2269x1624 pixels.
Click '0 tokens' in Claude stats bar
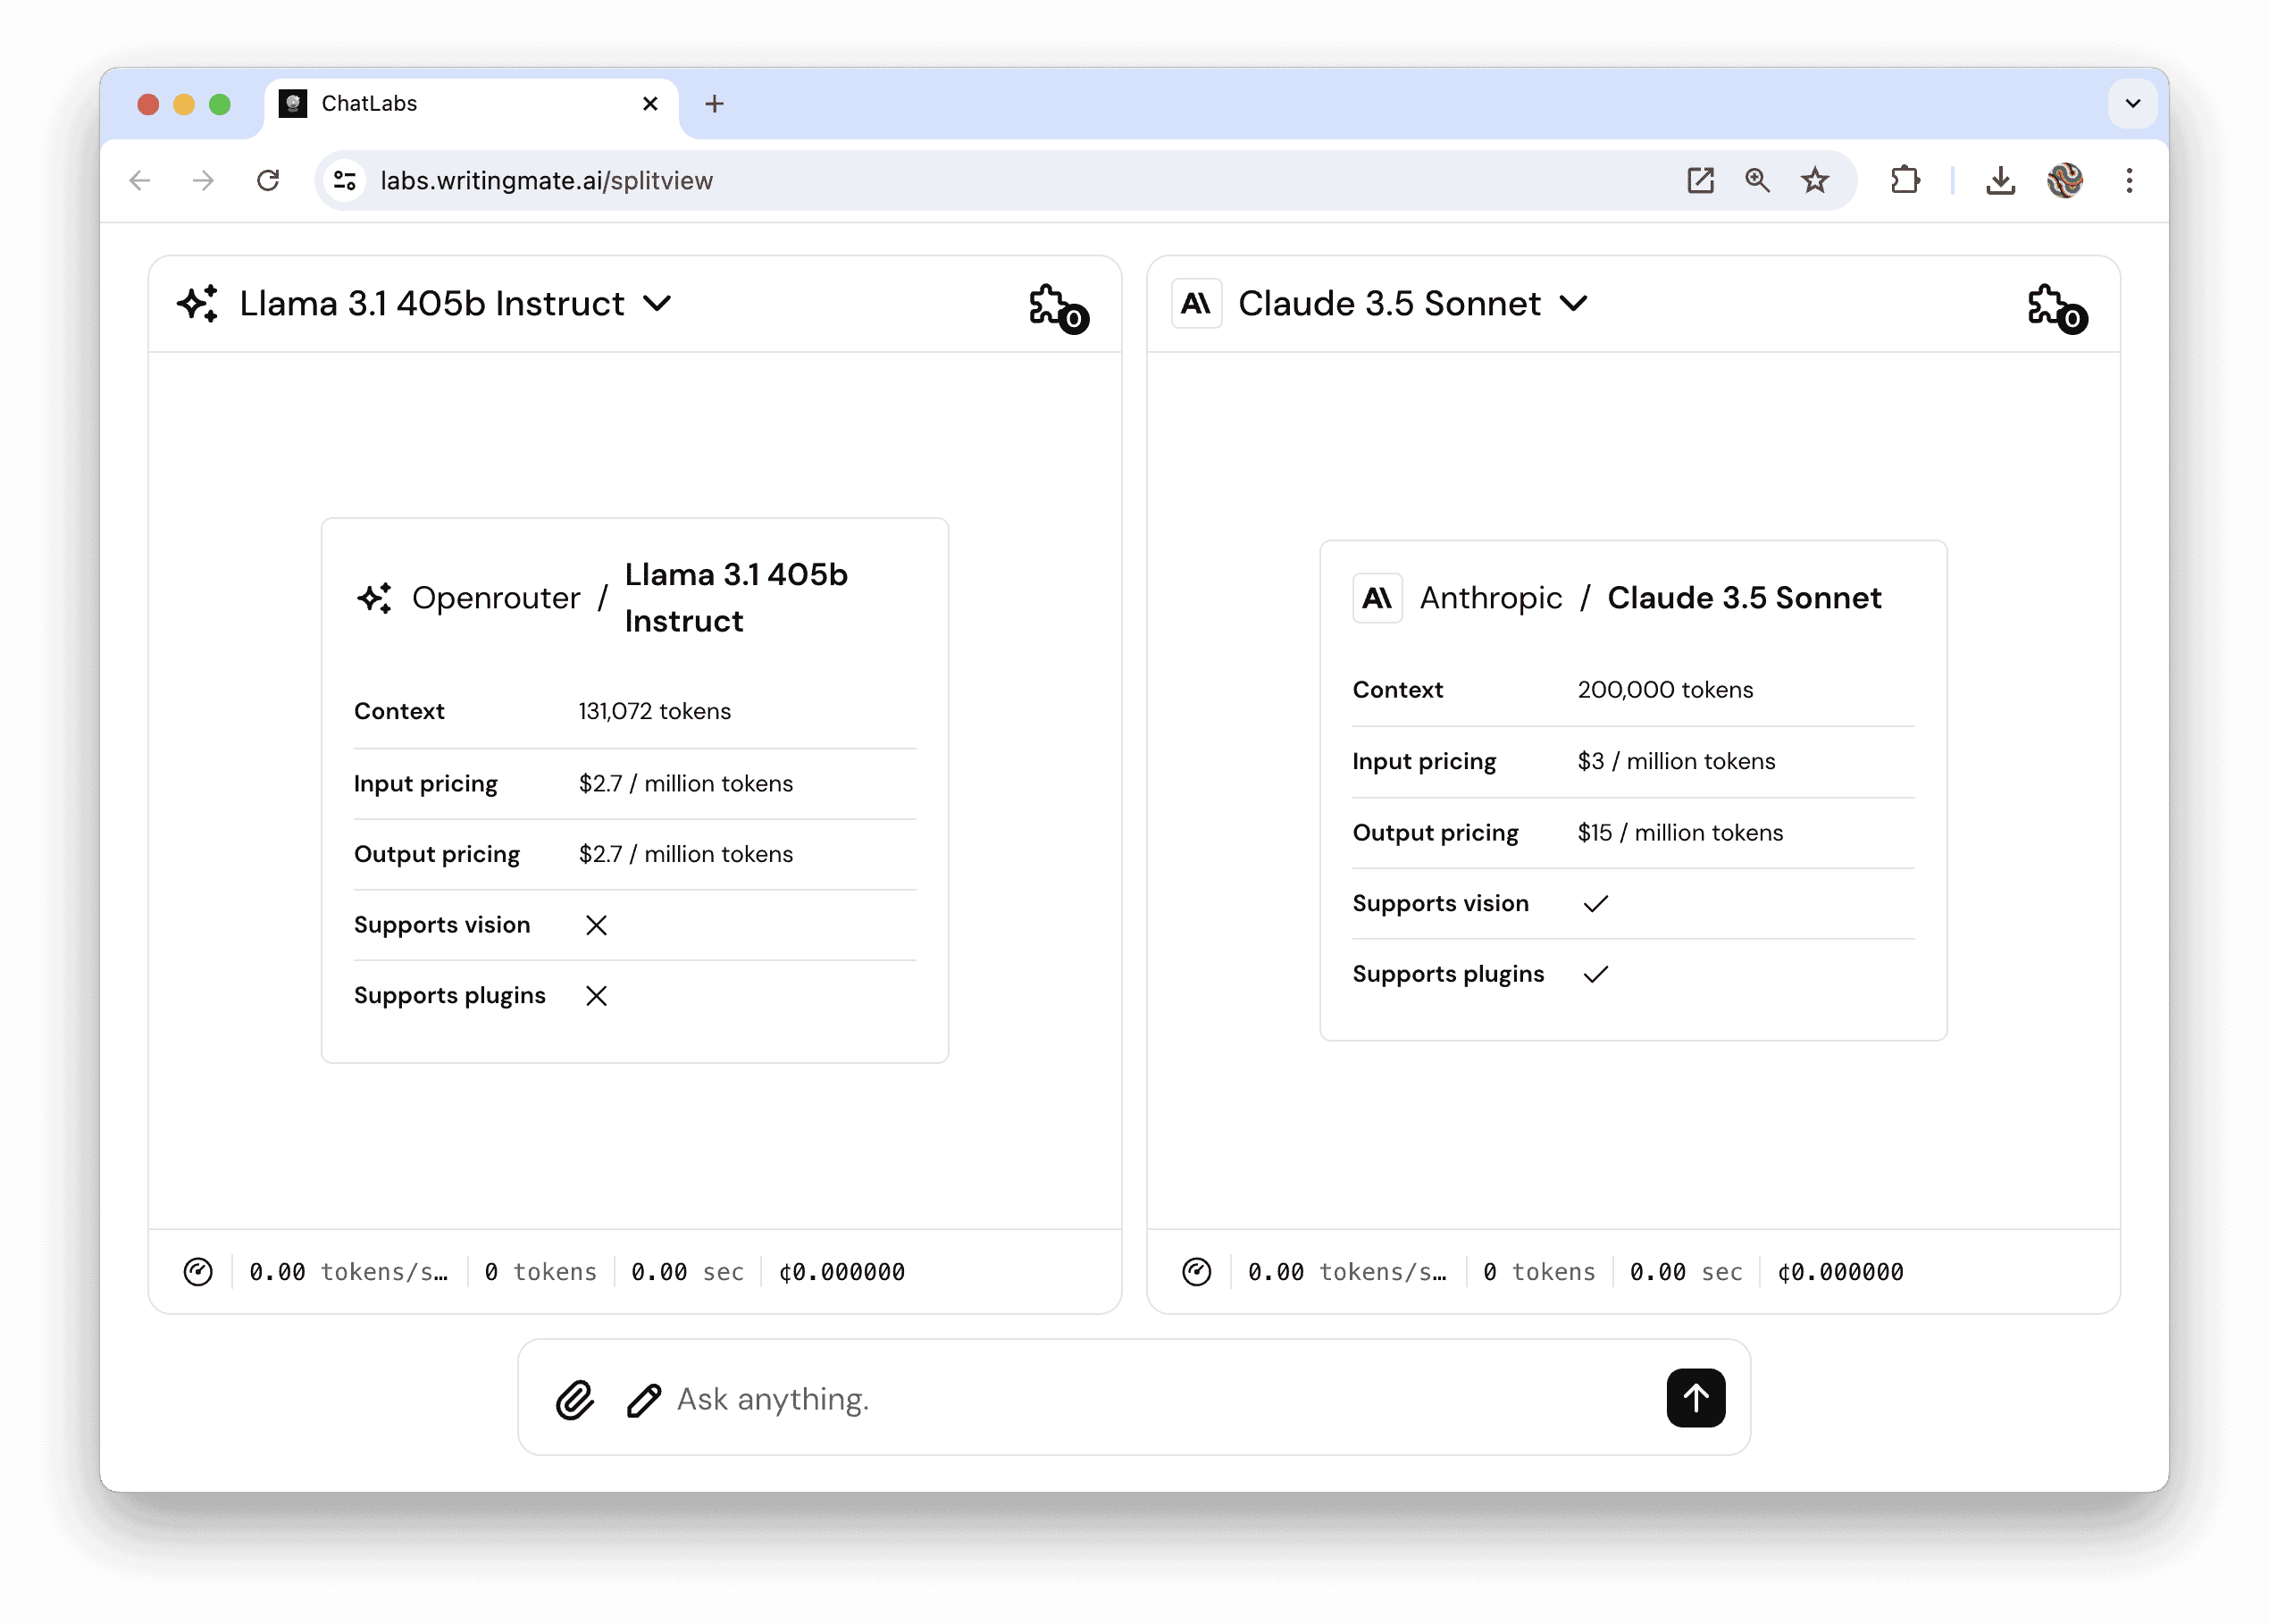coord(1538,1272)
